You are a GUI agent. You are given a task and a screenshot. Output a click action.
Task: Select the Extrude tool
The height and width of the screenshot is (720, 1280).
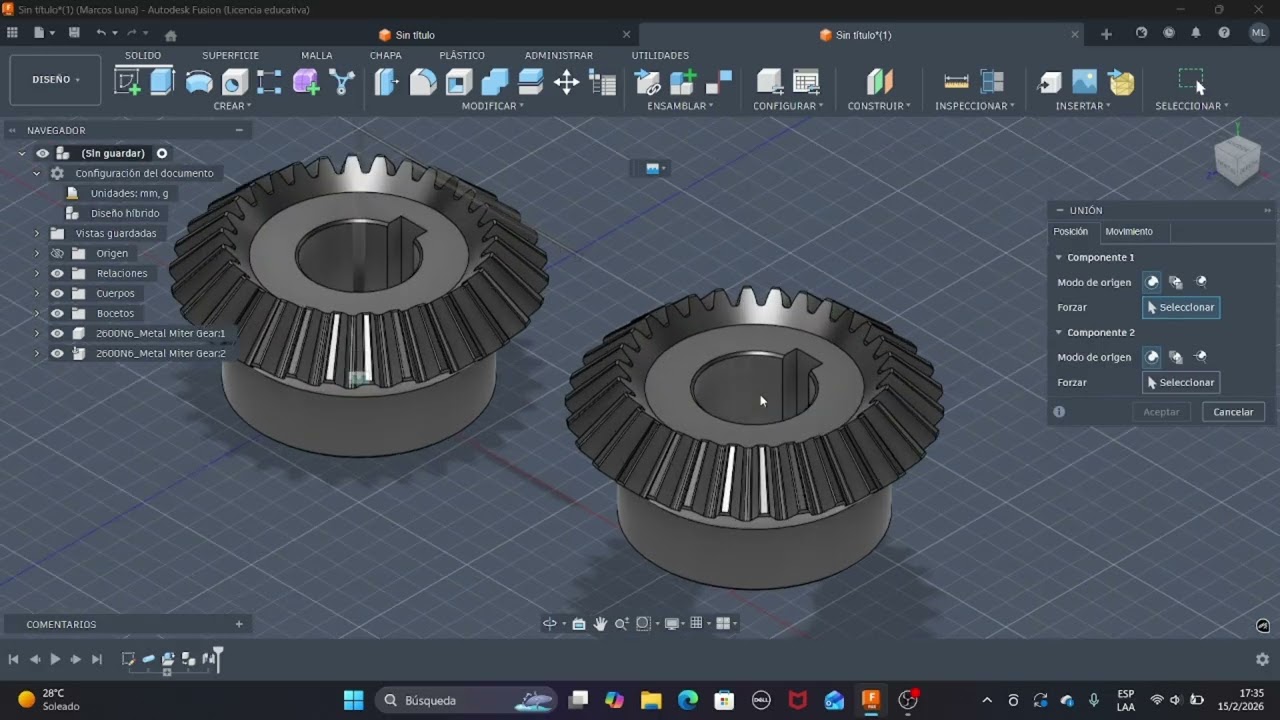[162, 82]
